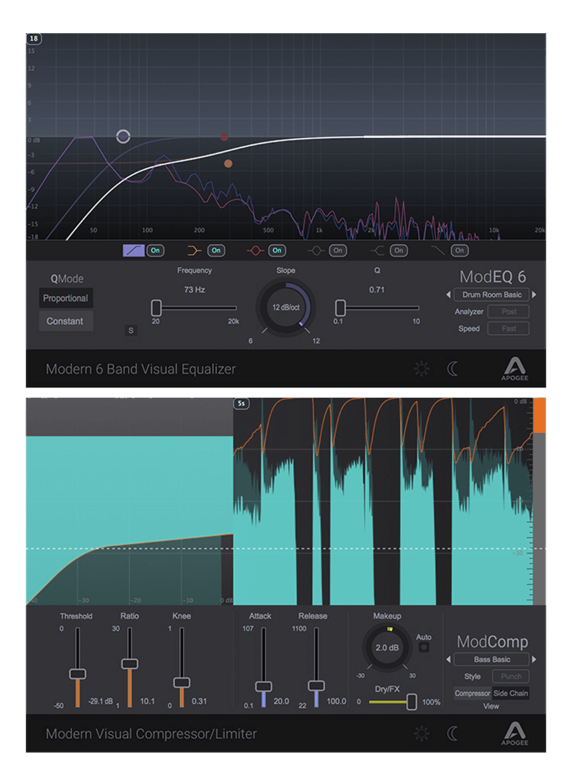Click the 100.0 release value
Viewport: 562px width, 766px height.
click(336, 702)
